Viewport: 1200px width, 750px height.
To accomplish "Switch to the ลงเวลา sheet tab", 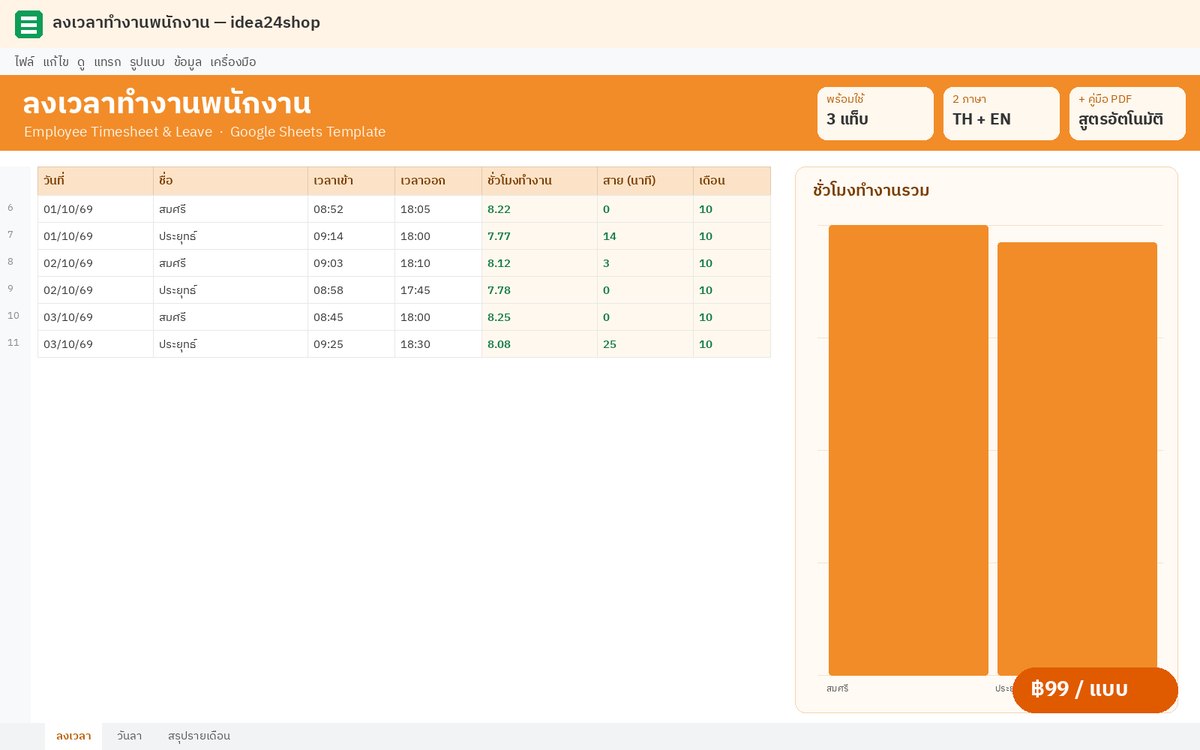I will (x=74, y=736).
